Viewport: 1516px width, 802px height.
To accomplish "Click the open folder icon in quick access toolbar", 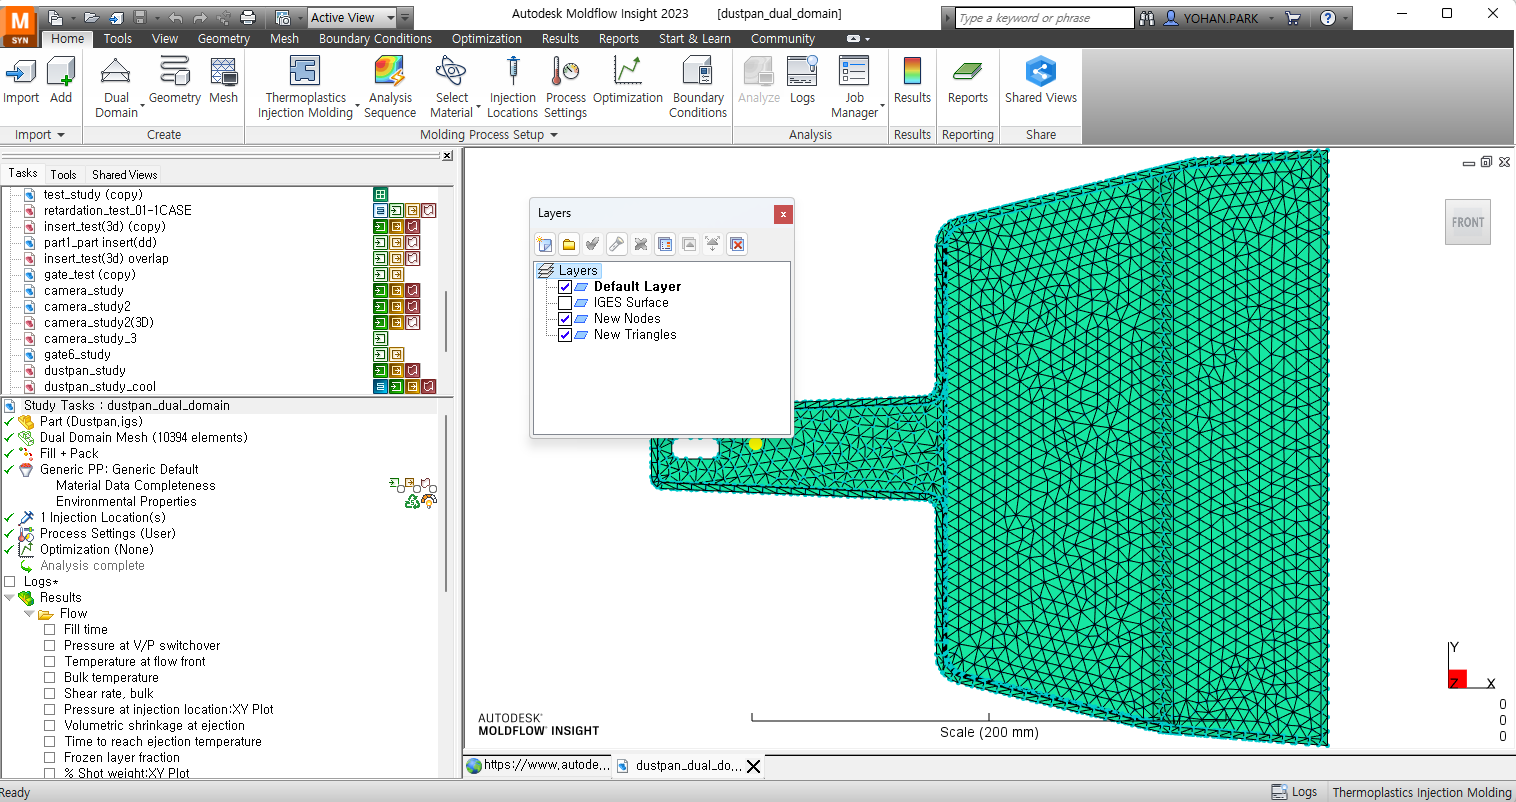I will [92, 18].
